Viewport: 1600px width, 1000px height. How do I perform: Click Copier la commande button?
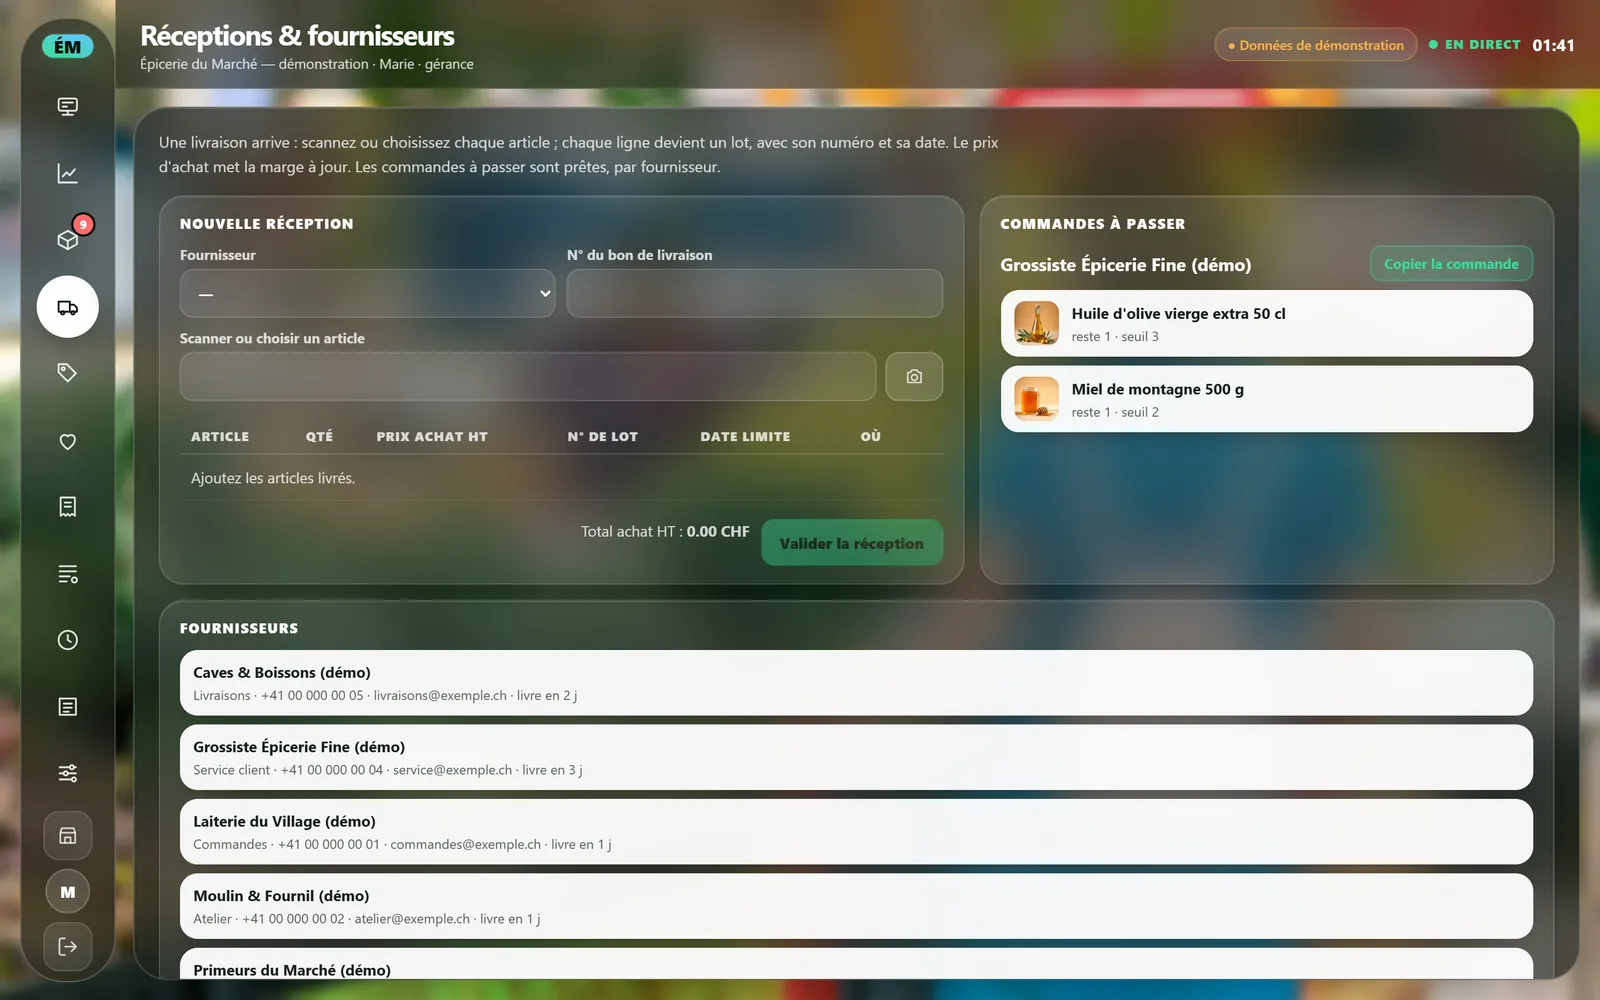point(1451,264)
